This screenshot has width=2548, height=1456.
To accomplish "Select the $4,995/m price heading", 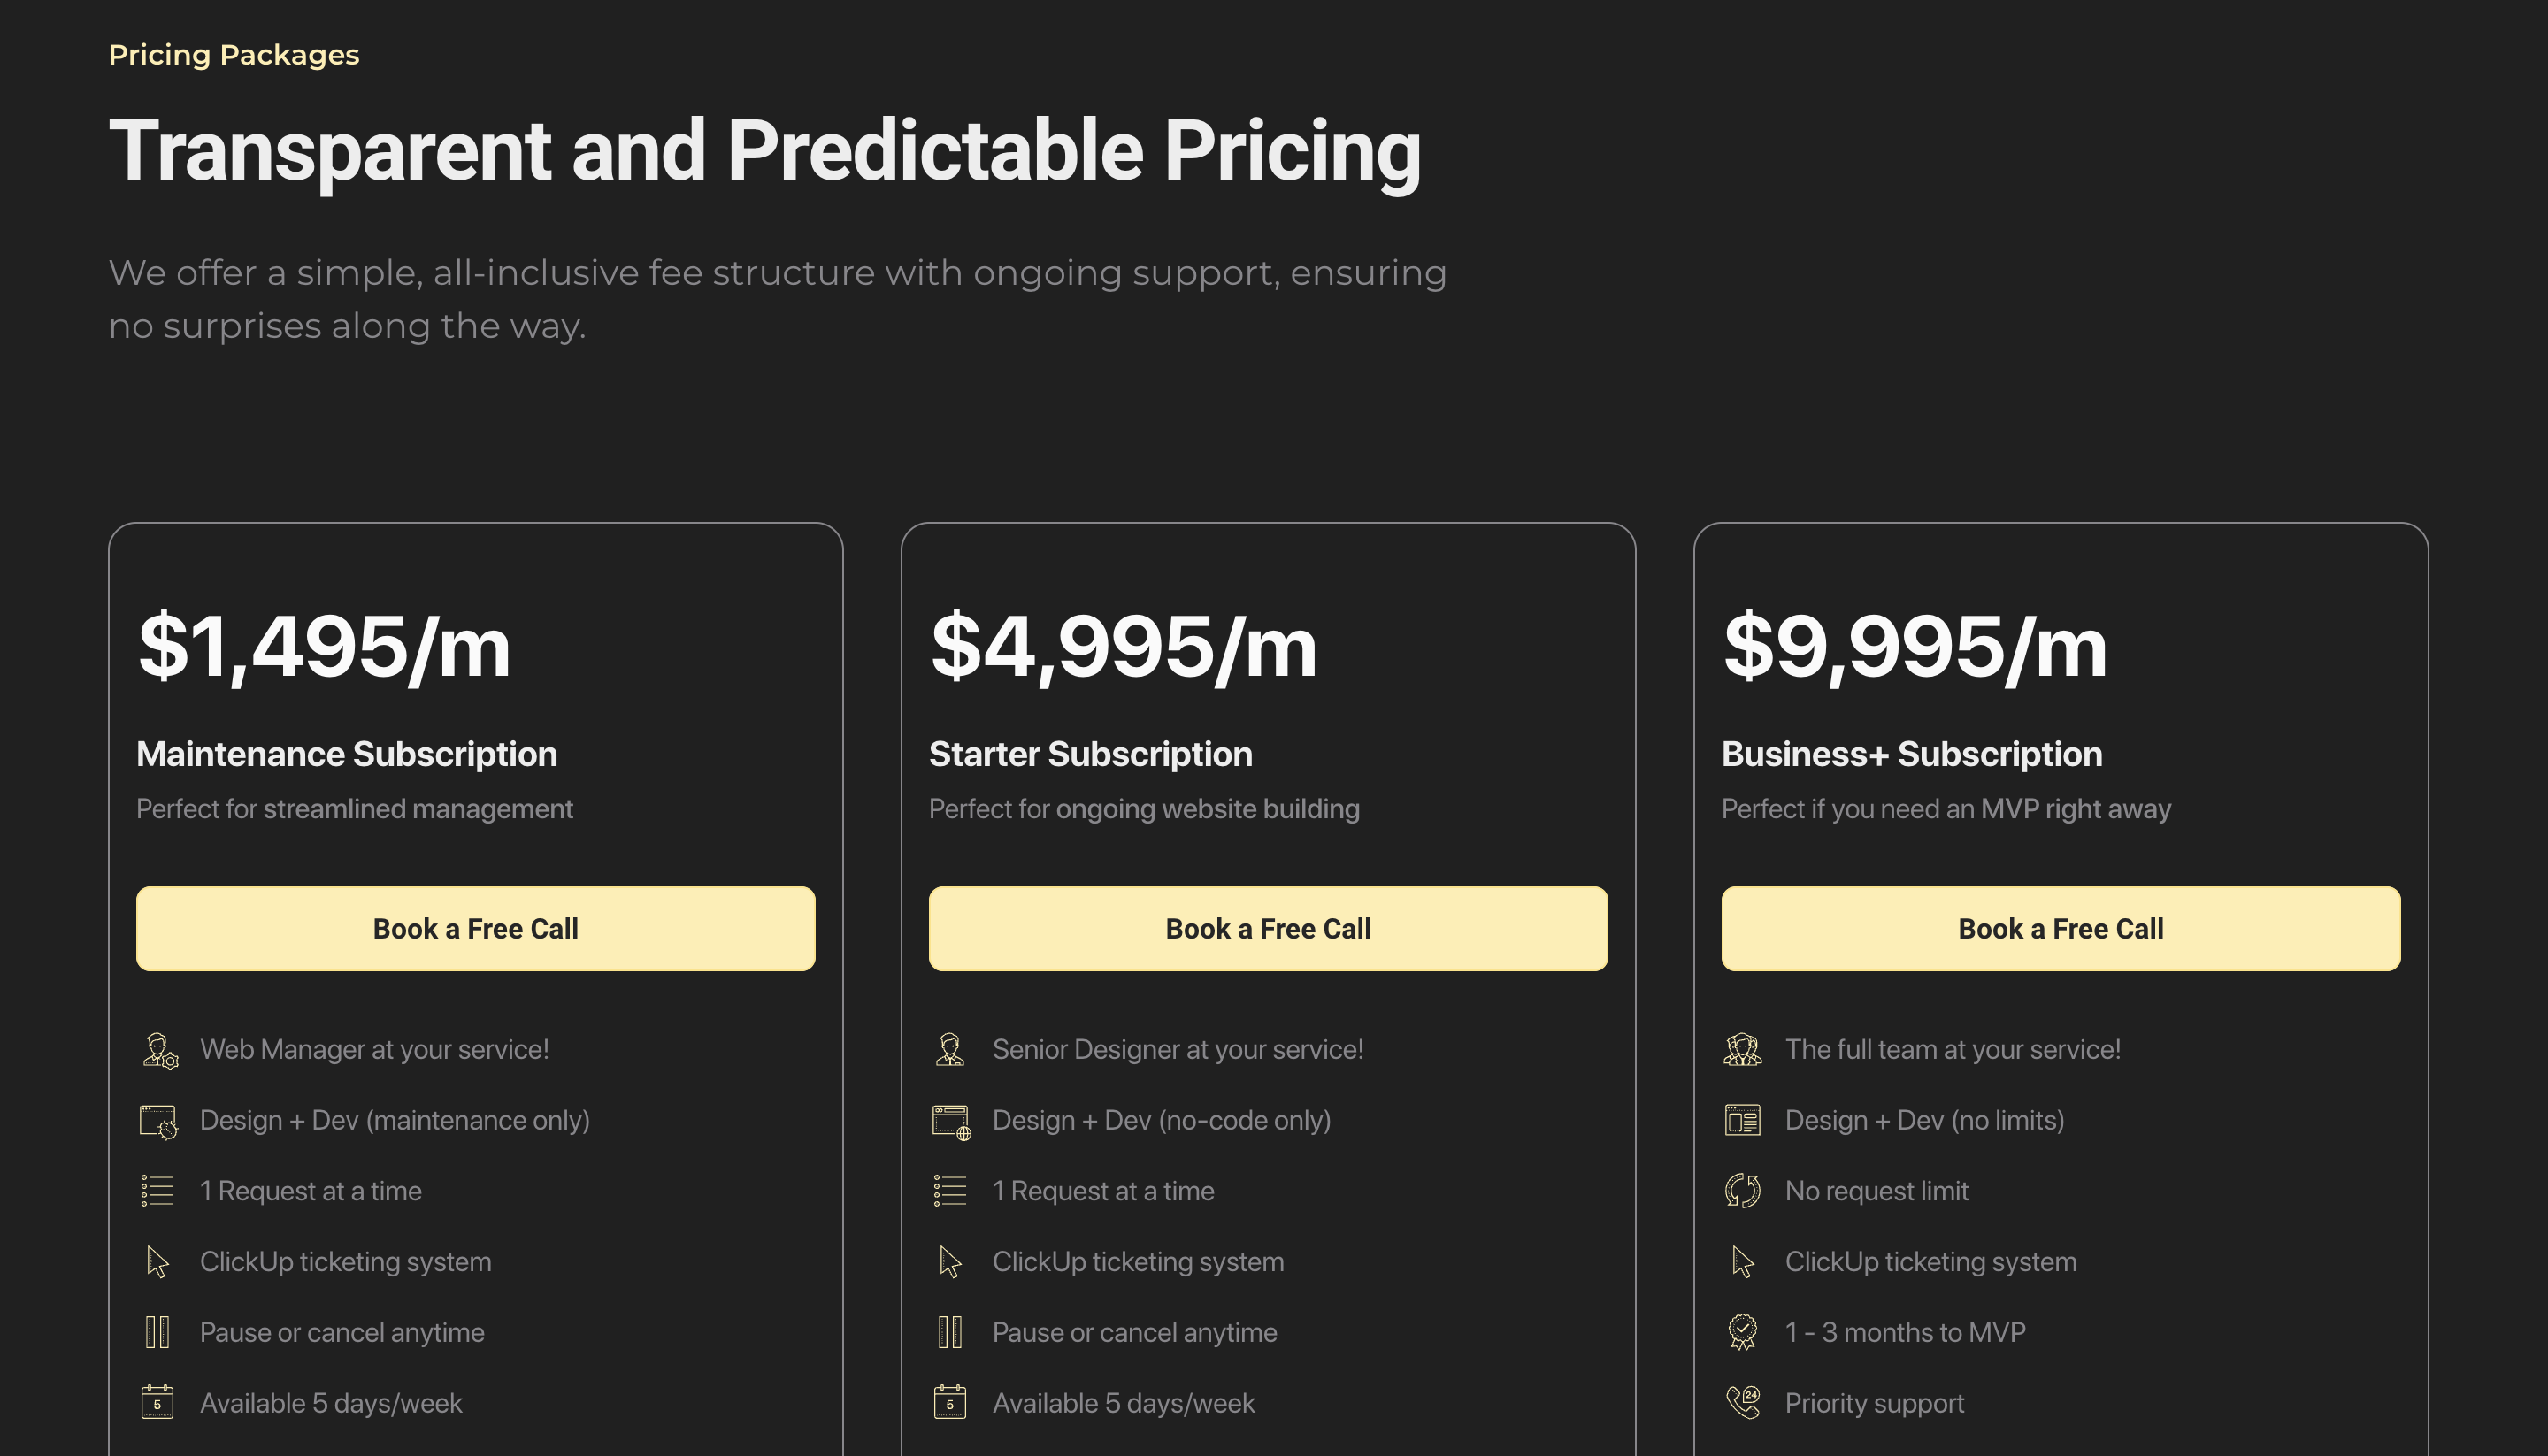I will pyautogui.click(x=1124, y=647).
